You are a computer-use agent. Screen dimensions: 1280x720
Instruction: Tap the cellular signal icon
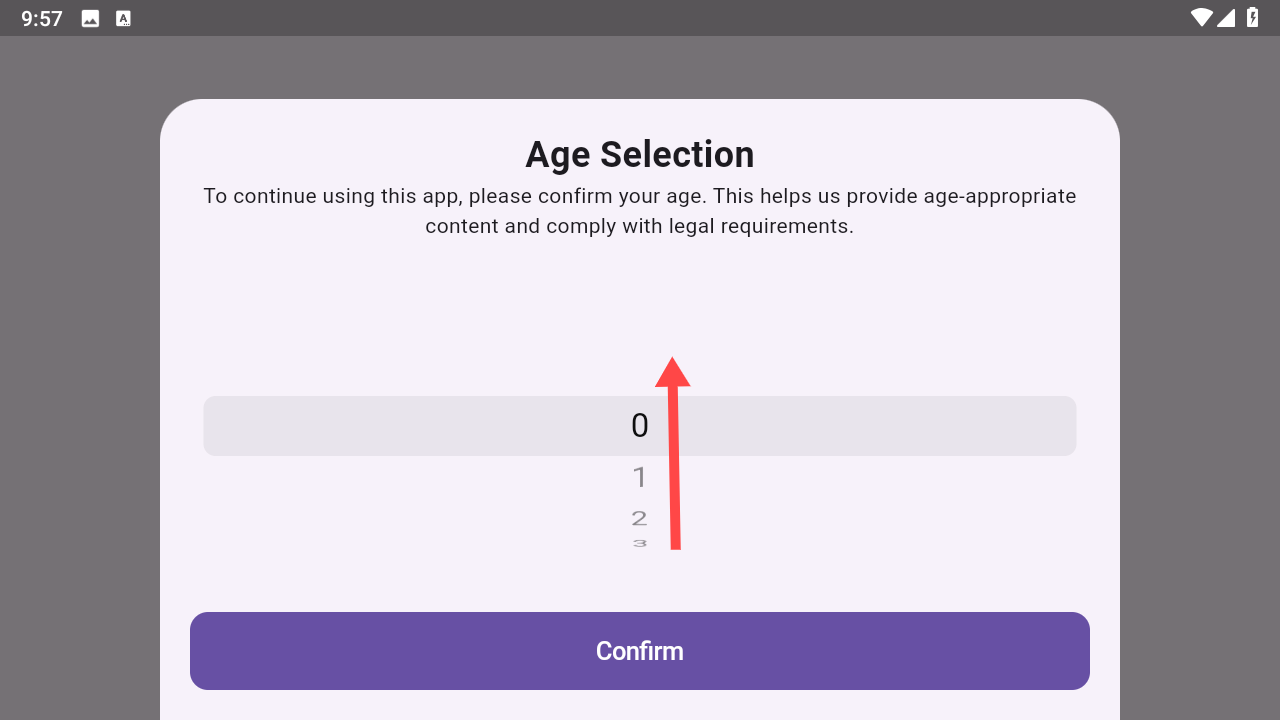click(x=1226, y=17)
